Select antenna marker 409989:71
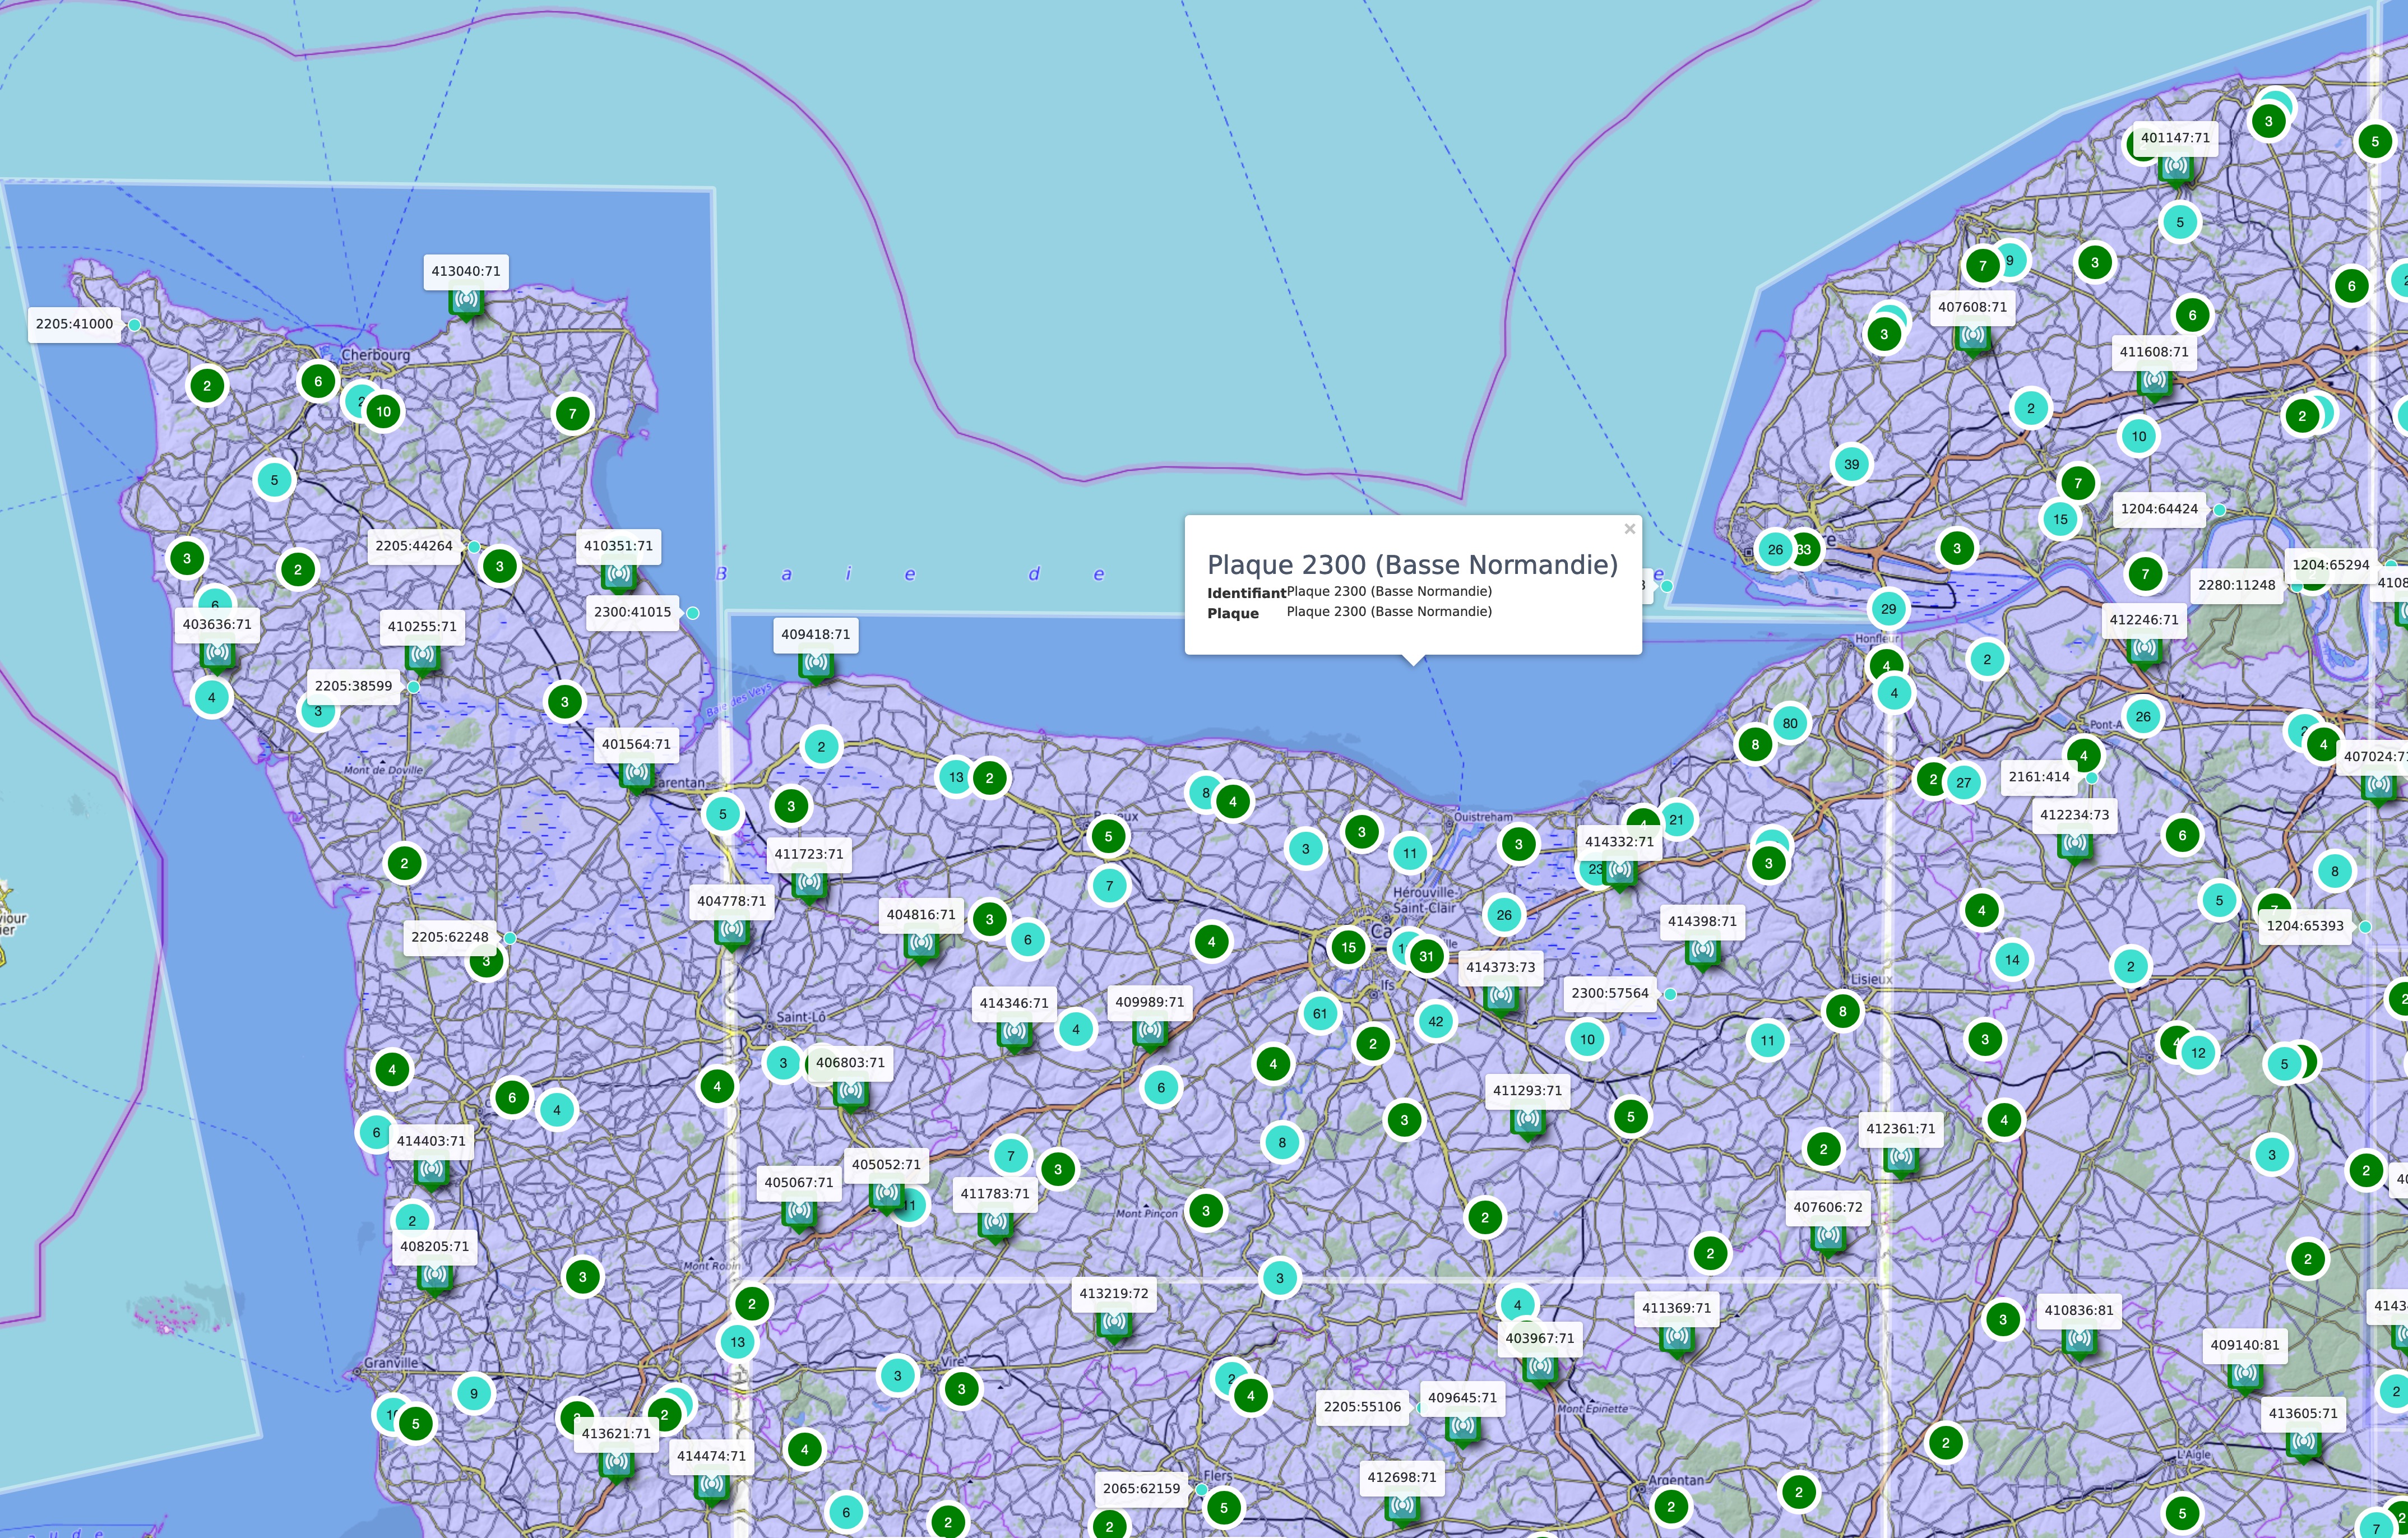This screenshot has height=1538, width=2408. (x=1150, y=1032)
